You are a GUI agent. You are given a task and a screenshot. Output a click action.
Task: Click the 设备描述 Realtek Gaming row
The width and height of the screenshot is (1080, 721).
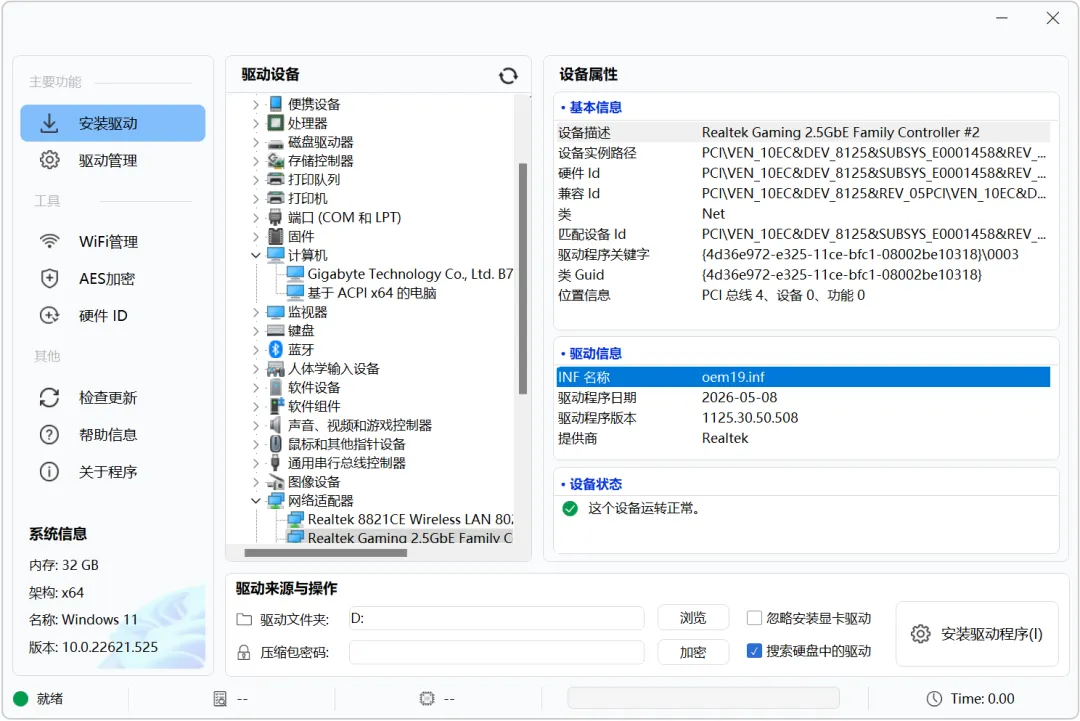click(803, 132)
